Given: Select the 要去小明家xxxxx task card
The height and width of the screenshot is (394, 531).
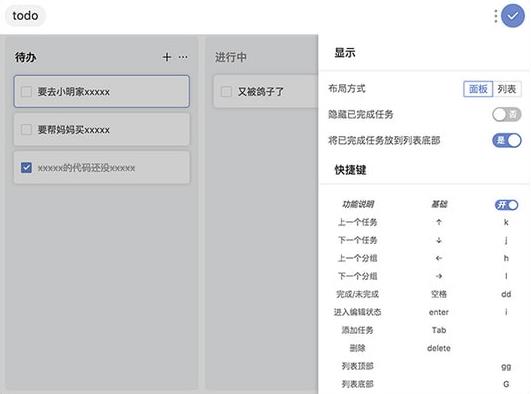Looking at the screenshot, I should 102,91.
